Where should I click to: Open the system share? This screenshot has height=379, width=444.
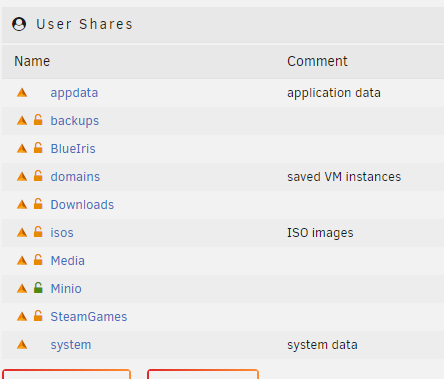[x=71, y=345]
